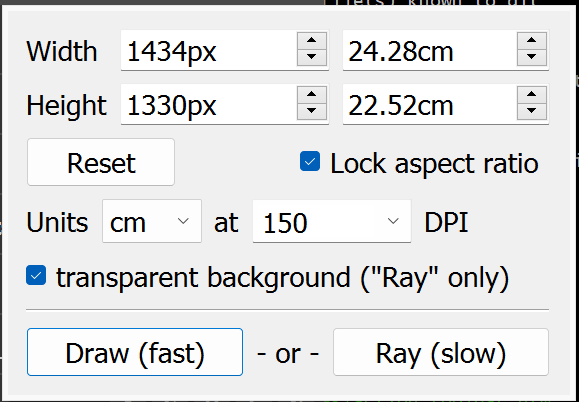This screenshot has width=579, height=402.
Task: Focus the 24.28cm width field
Action: click(x=430, y=50)
